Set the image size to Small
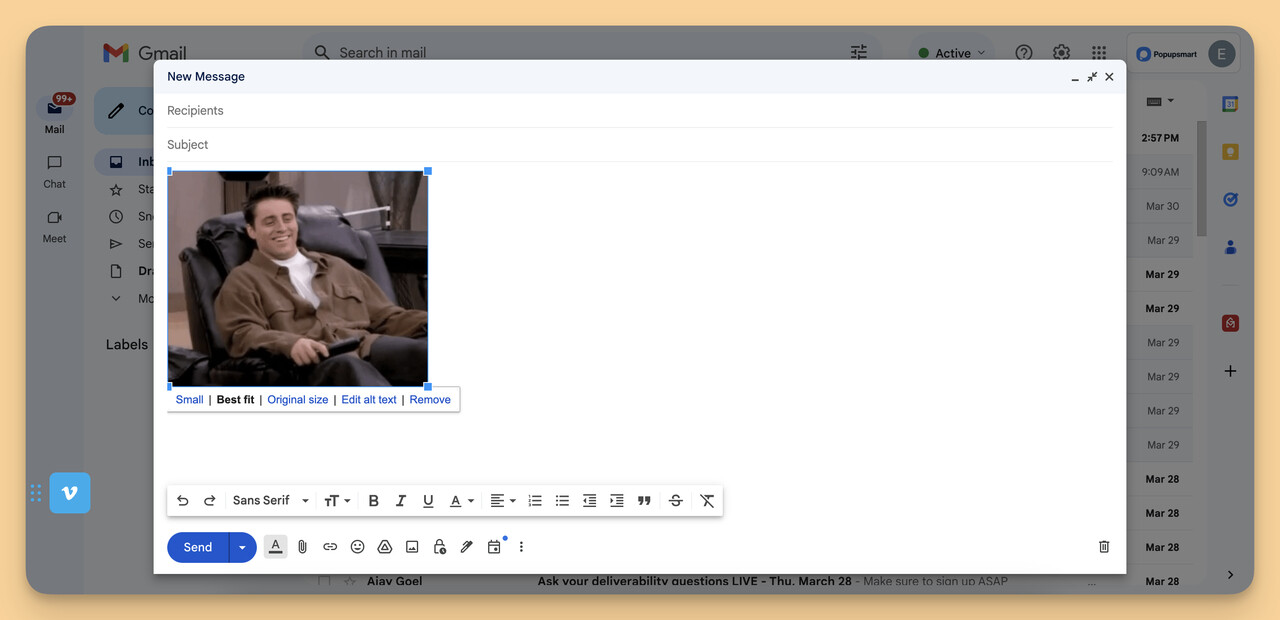The width and height of the screenshot is (1280, 620). 189,400
